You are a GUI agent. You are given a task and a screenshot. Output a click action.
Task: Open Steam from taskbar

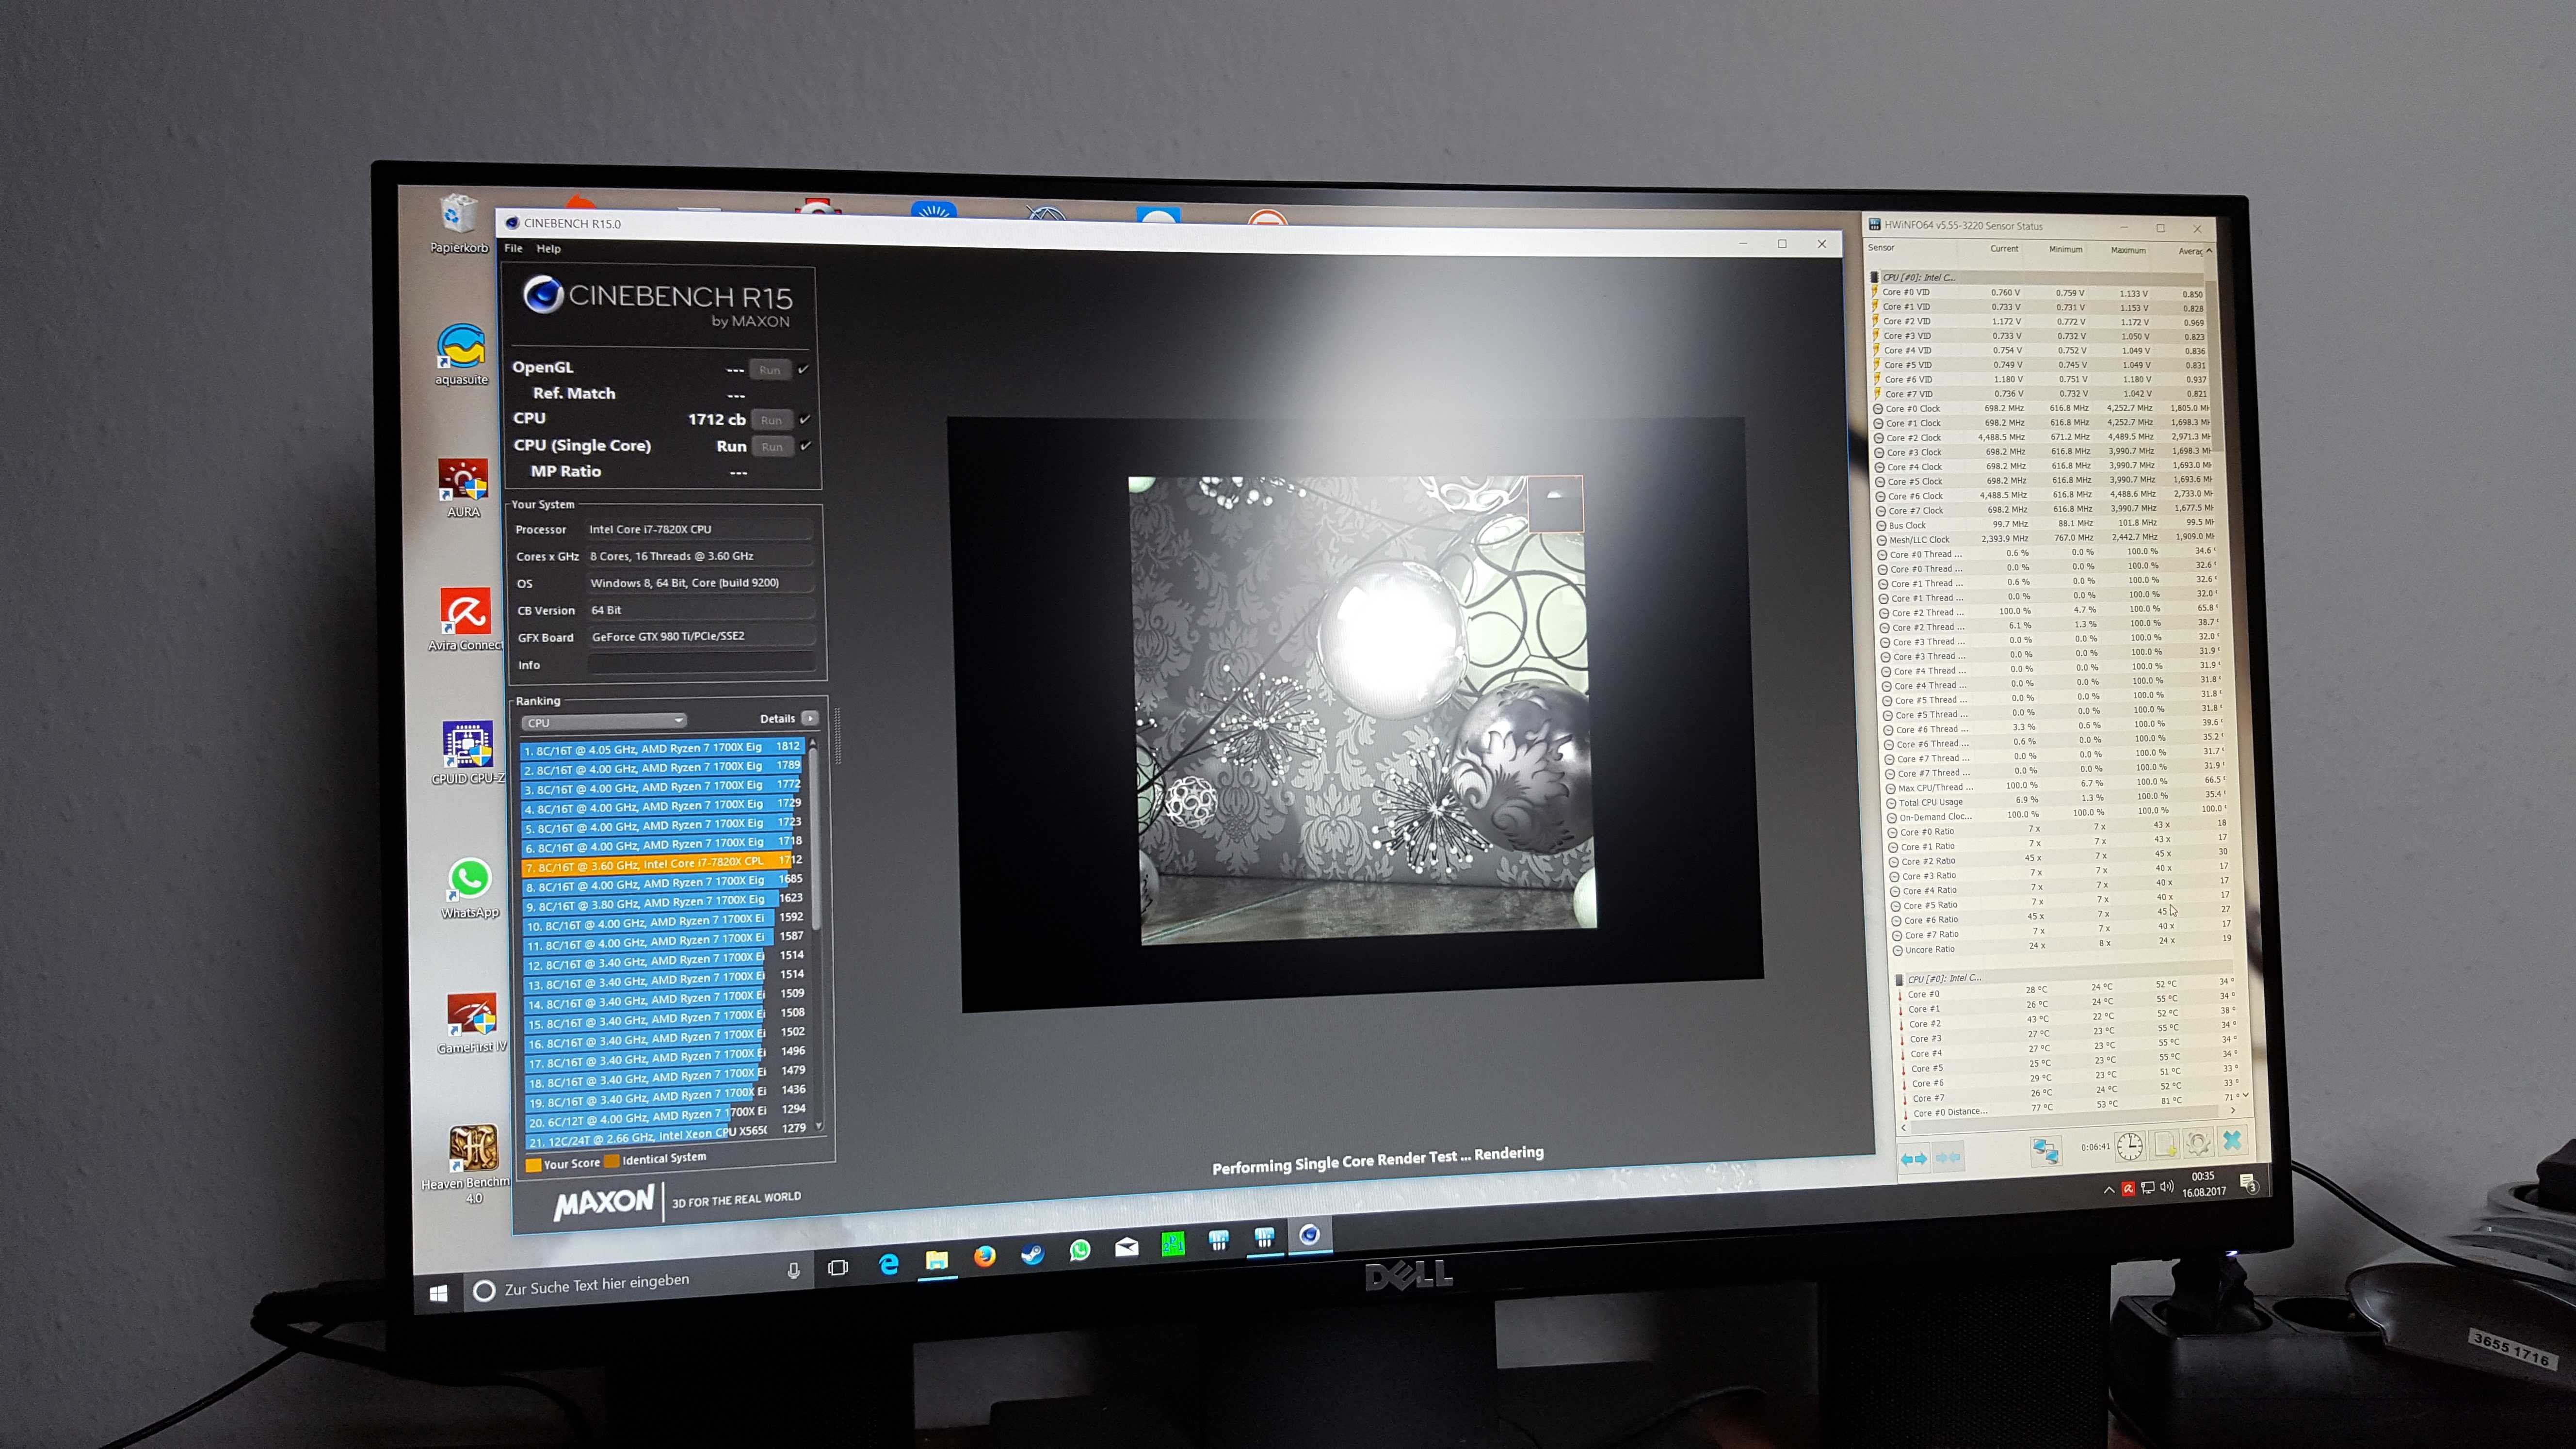(1032, 1253)
